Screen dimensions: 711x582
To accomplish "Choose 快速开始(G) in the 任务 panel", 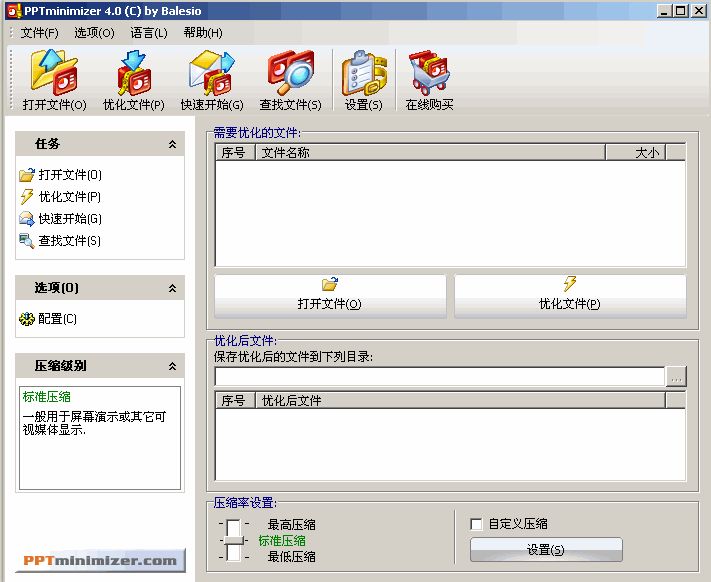I will click(x=61, y=219).
